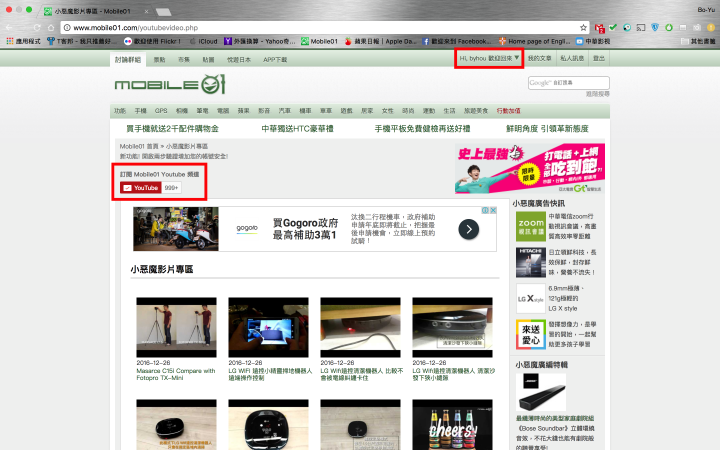Click 登出 to log out

[x=599, y=58]
